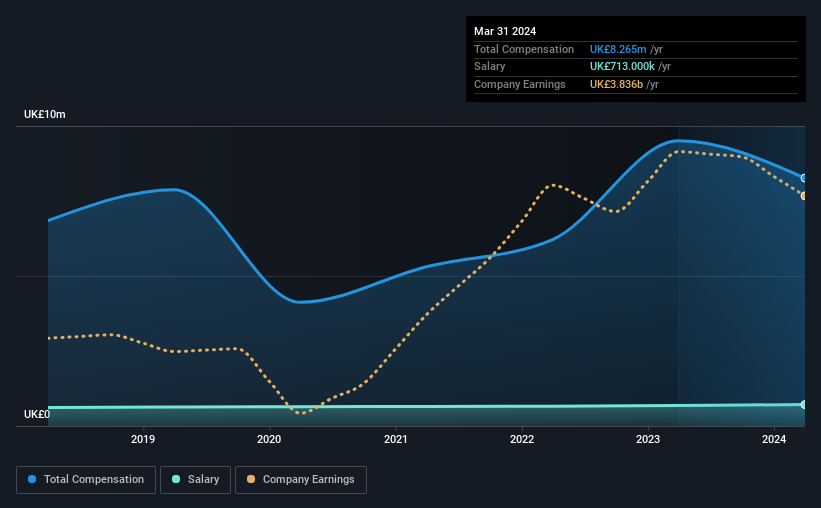
Task: Toggle the Salary legend button
Action: coord(195,480)
